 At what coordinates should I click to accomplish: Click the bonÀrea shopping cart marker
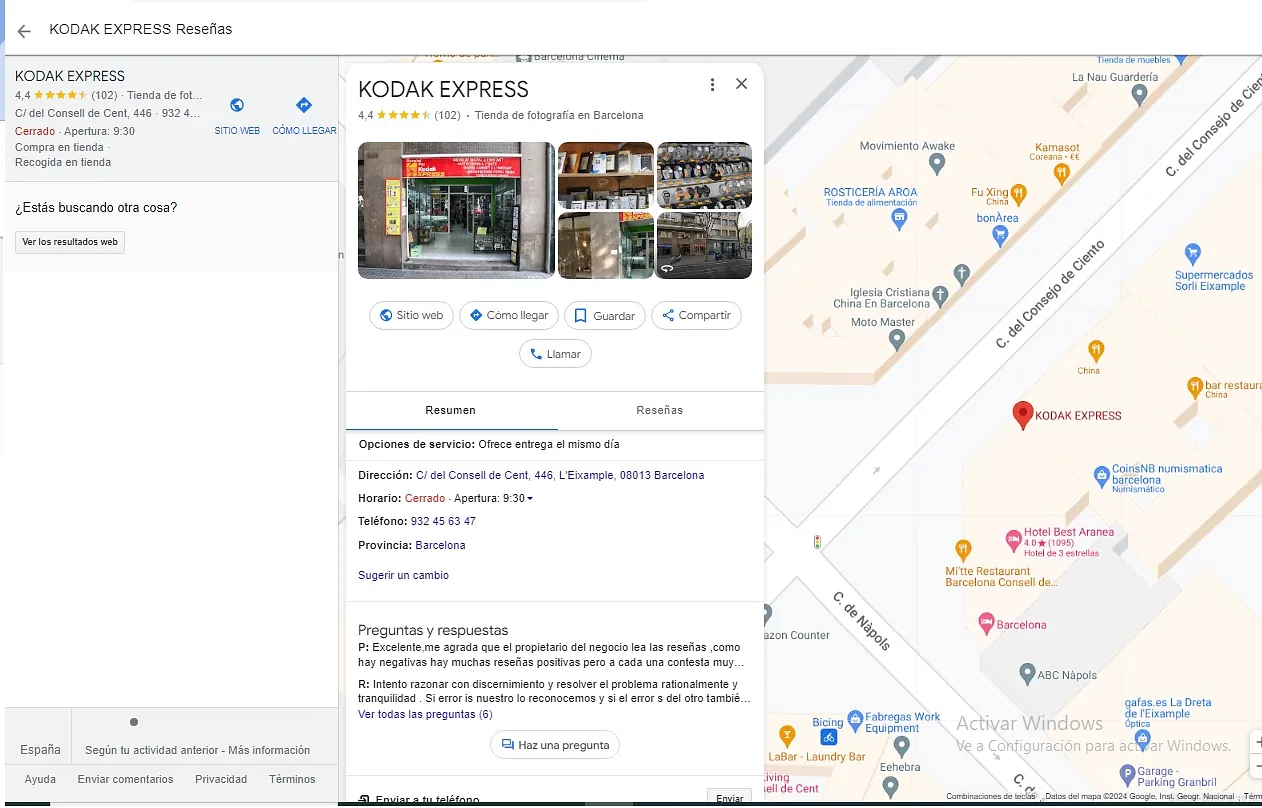point(1000,235)
